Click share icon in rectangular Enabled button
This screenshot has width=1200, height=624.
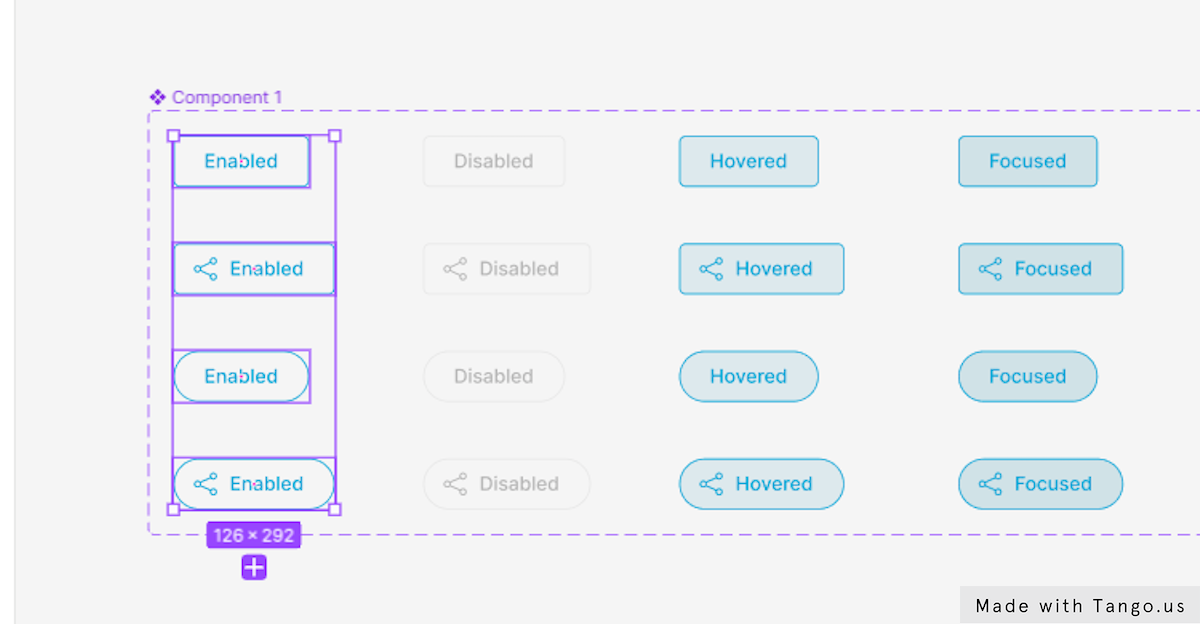pyautogui.click(x=205, y=269)
